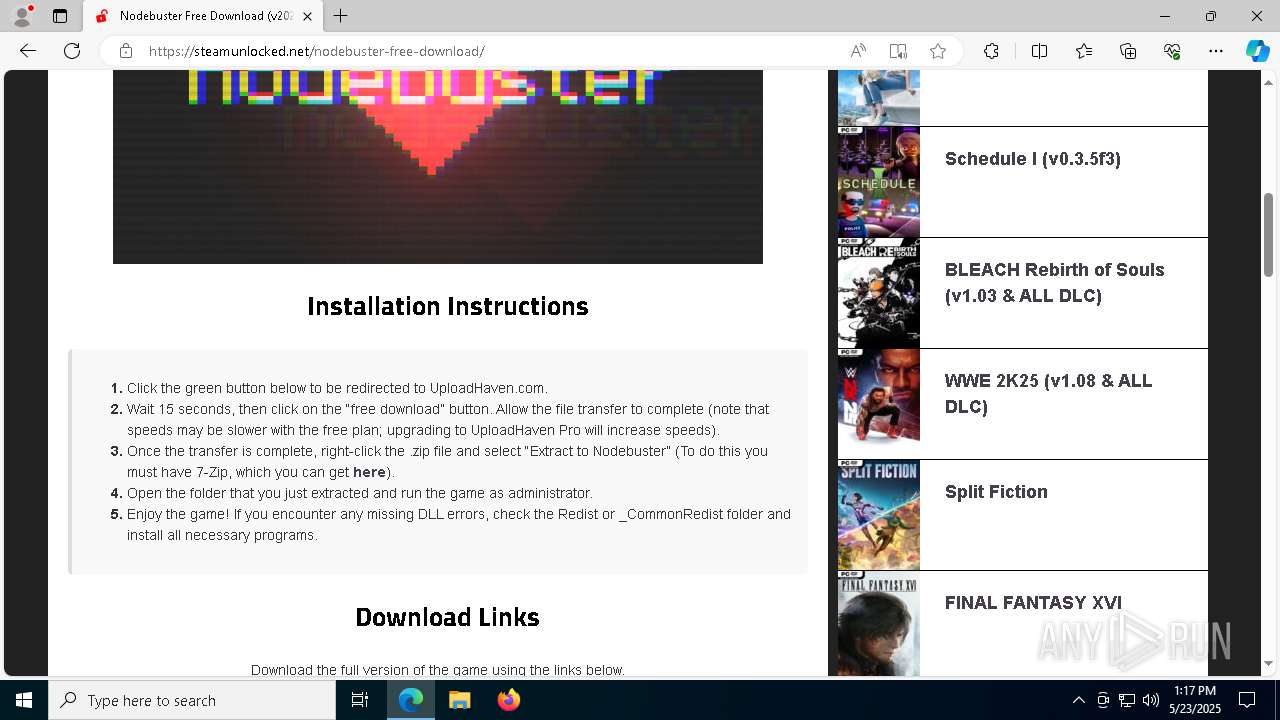The width and height of the screenshot is (1280, 720).
Task: Switch to the Nodebuster Free Download tab
Action: (x=203, y=16)
